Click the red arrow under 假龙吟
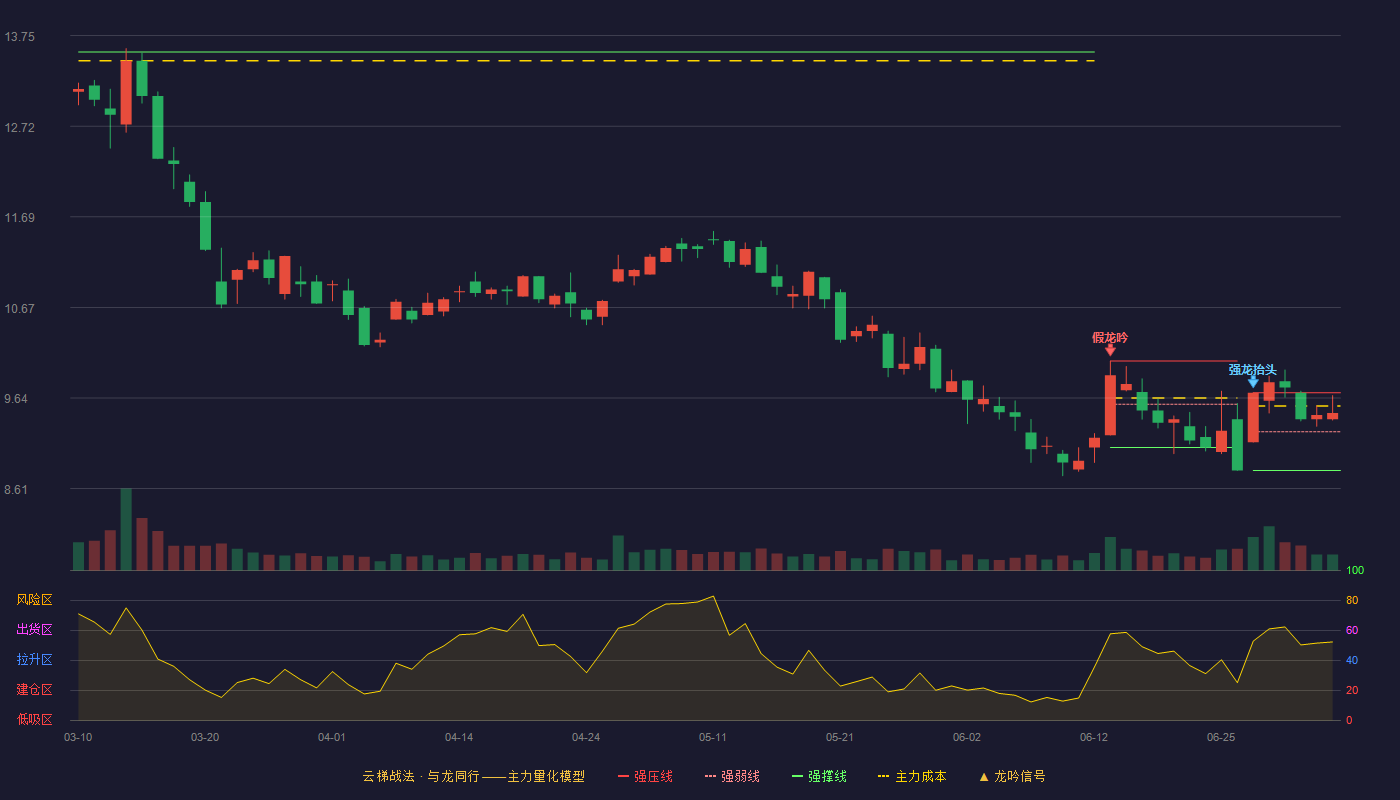Viewport: 1400px width, 800px height. tap(1110, 350)
